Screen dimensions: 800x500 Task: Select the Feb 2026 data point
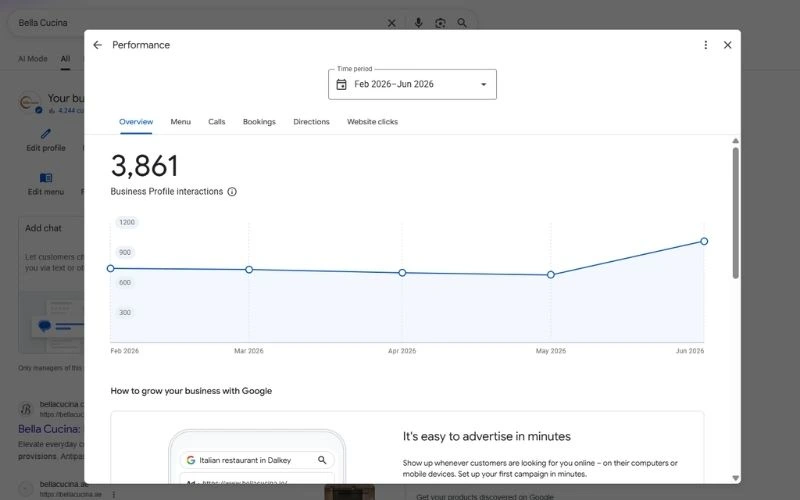tap(110, 268)
